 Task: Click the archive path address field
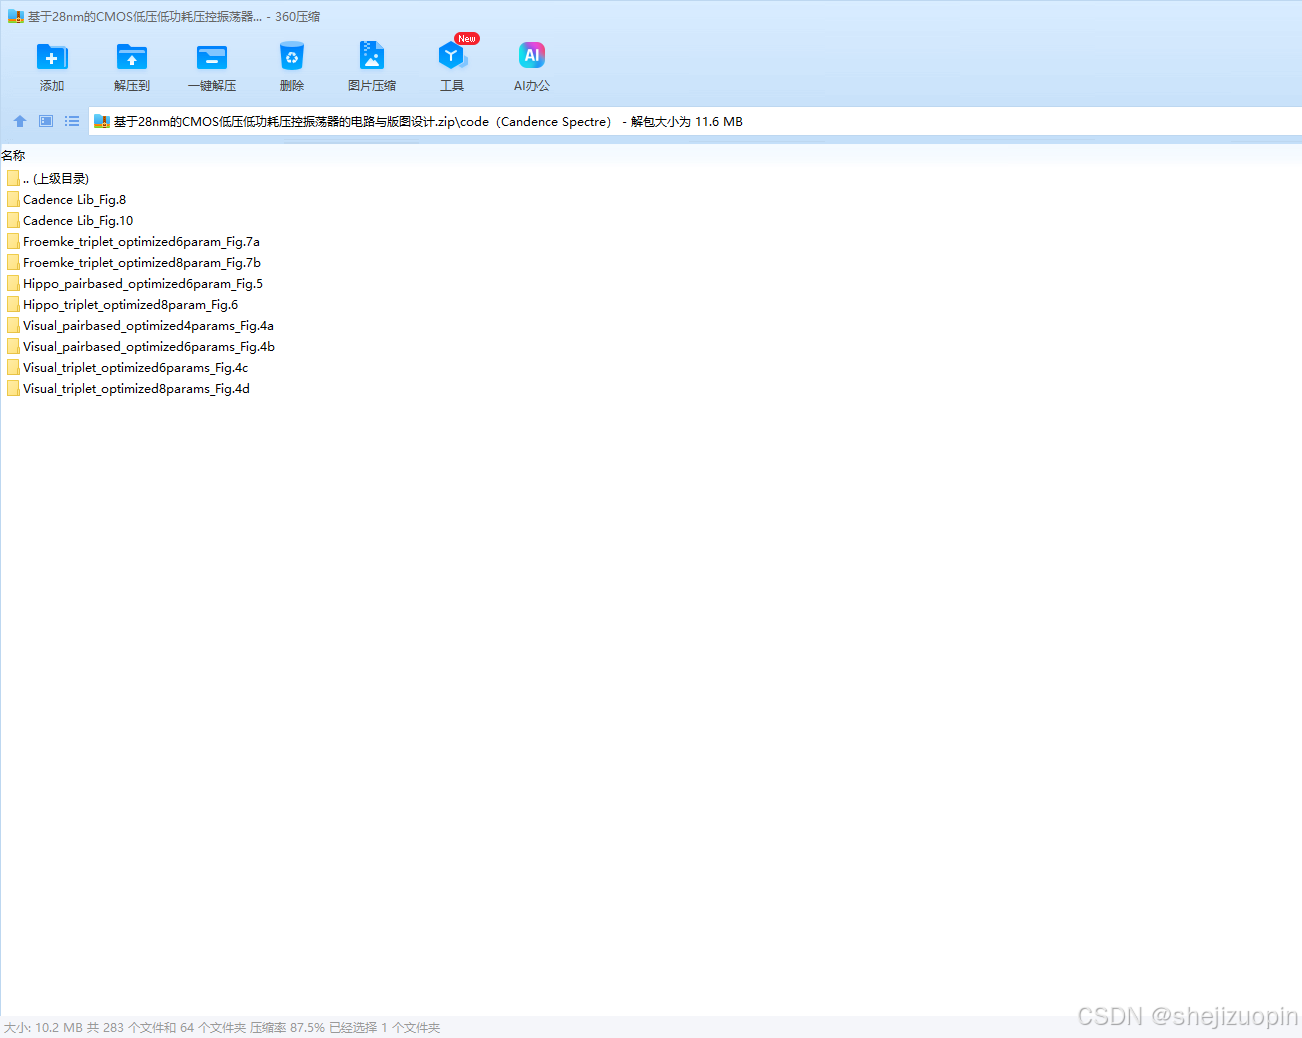(695, 121)
